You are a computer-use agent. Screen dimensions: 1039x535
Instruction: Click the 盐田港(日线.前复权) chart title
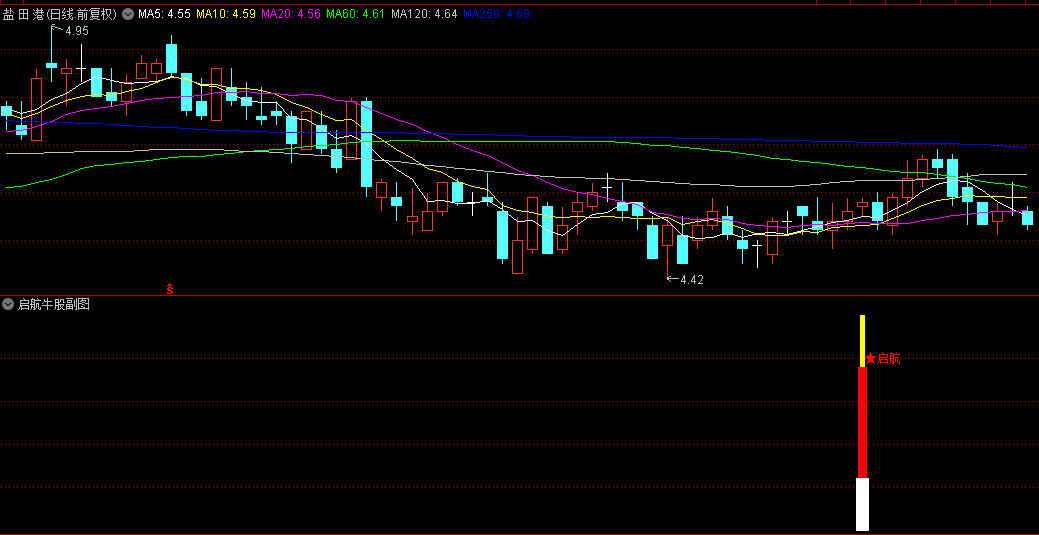point(60,14)
